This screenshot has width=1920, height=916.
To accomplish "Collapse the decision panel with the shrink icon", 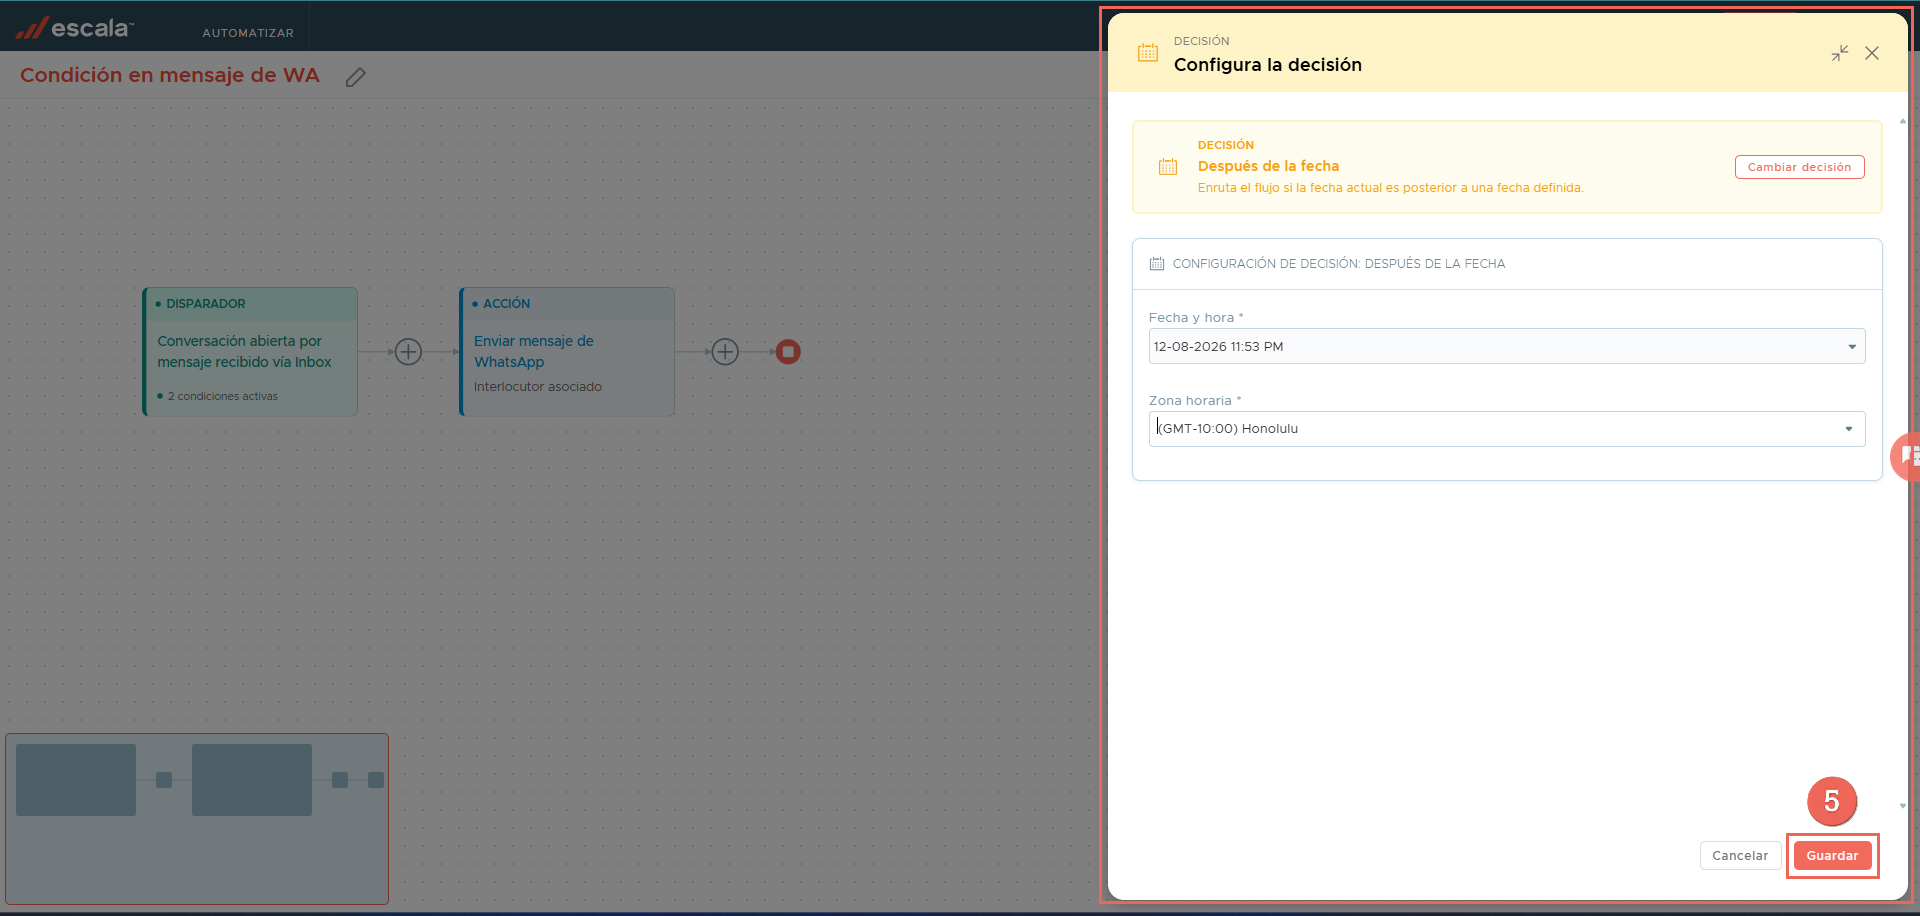I will point(1840,53).
